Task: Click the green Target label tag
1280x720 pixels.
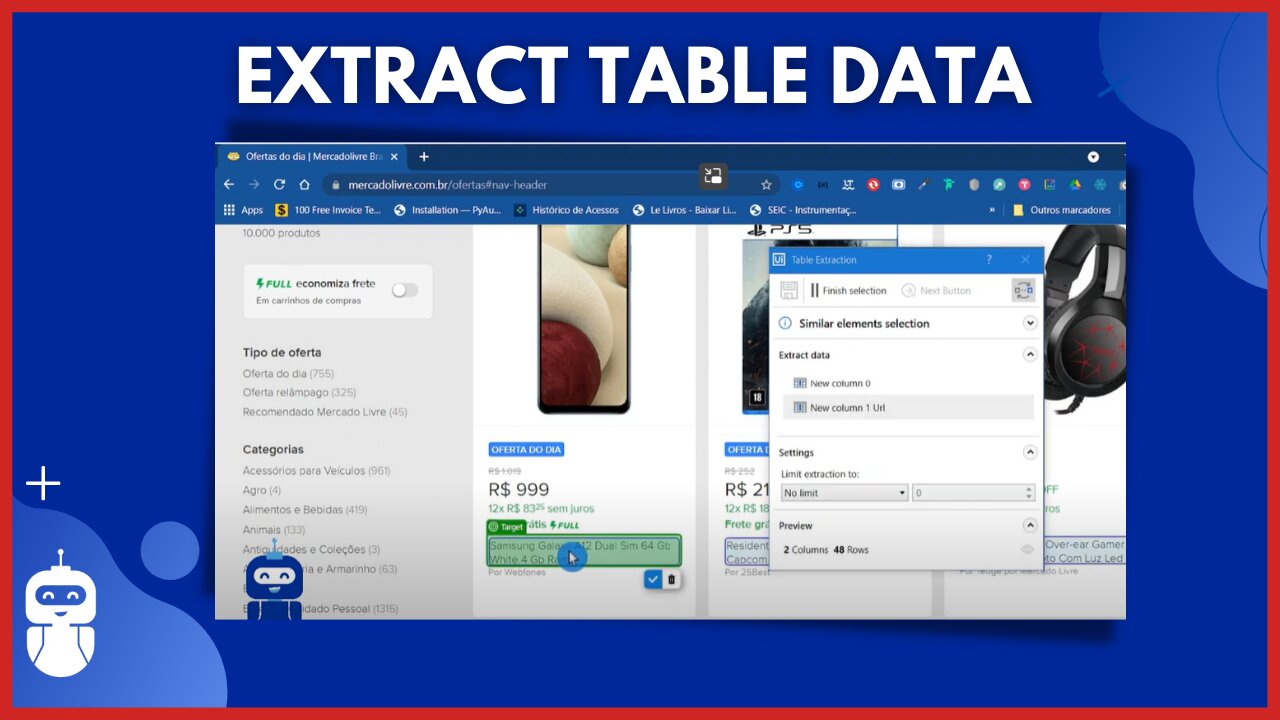Action: tap(506, 526)
